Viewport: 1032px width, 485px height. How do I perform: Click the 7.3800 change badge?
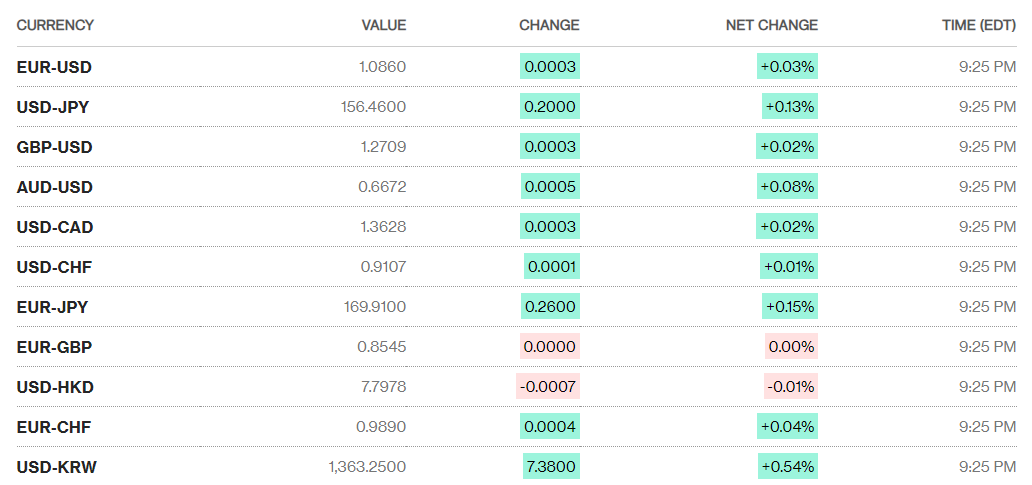tap(550, 467)
